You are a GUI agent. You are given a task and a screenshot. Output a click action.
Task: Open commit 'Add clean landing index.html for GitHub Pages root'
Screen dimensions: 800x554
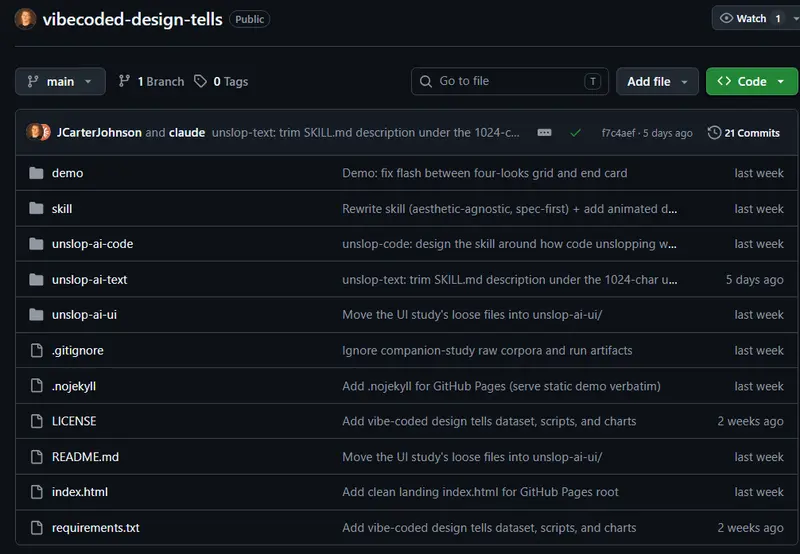(480, 492)
